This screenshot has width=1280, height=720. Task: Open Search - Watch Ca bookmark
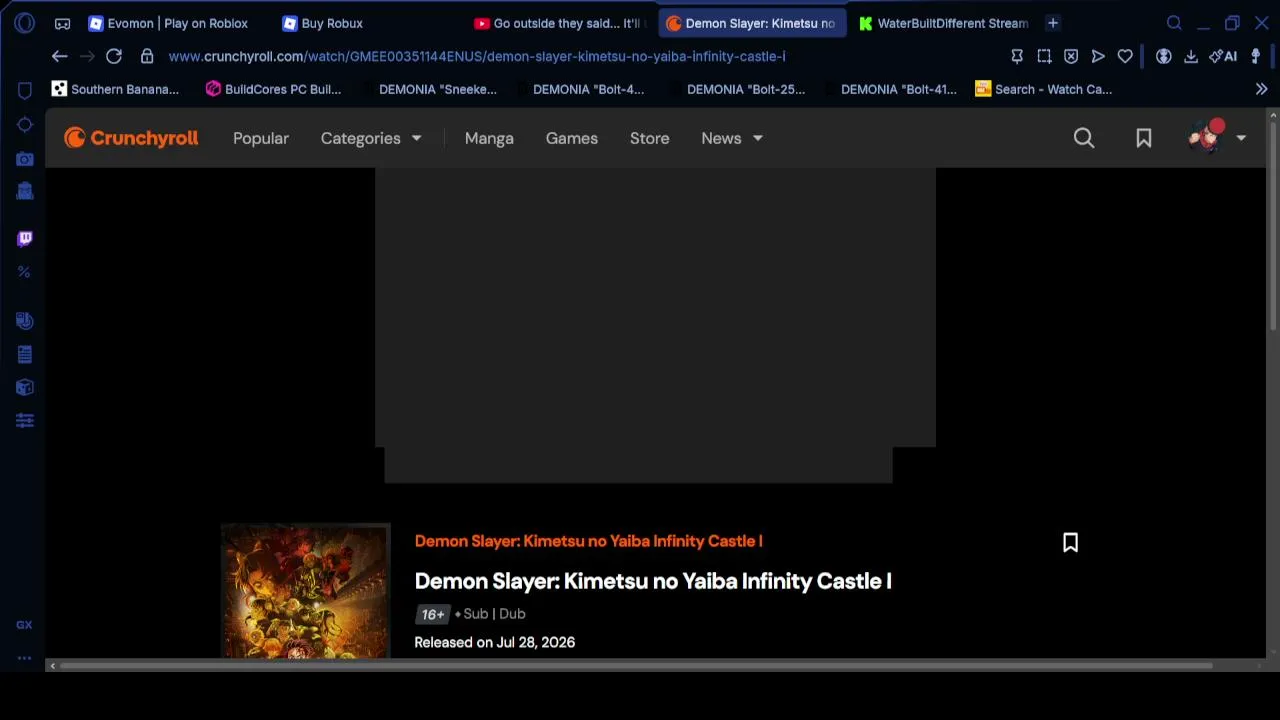(1043, 89)
